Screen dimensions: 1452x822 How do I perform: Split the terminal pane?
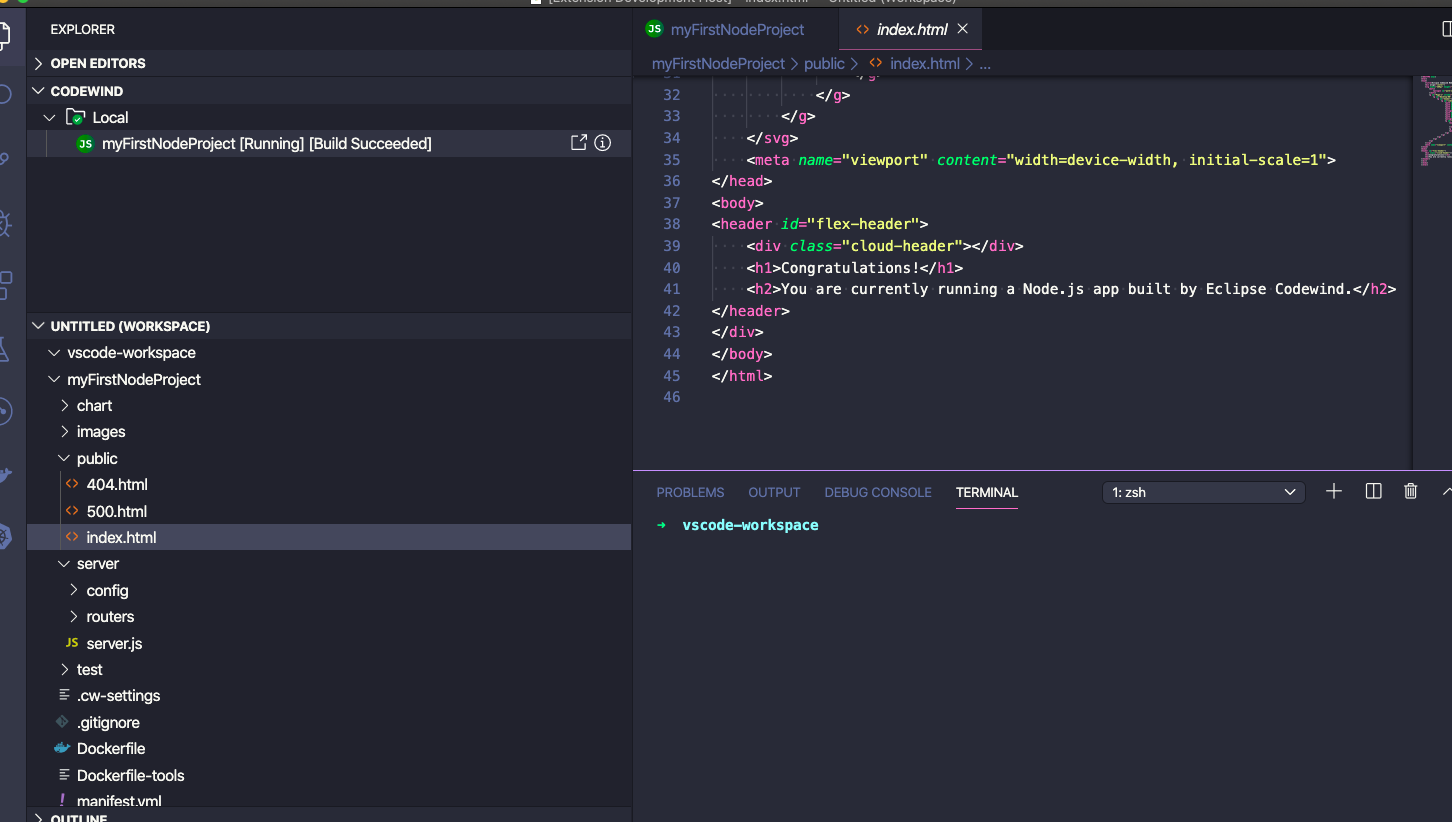1373,491
